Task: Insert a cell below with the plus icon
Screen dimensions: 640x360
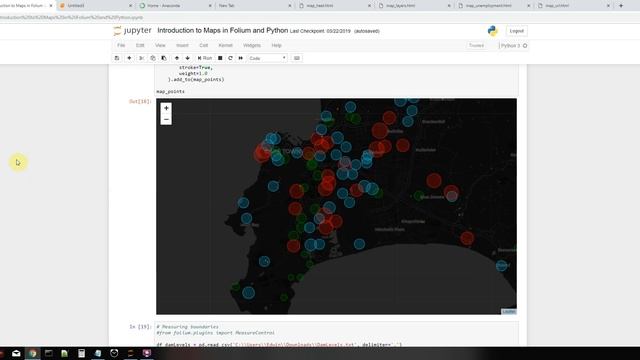Action: point(129,58)
